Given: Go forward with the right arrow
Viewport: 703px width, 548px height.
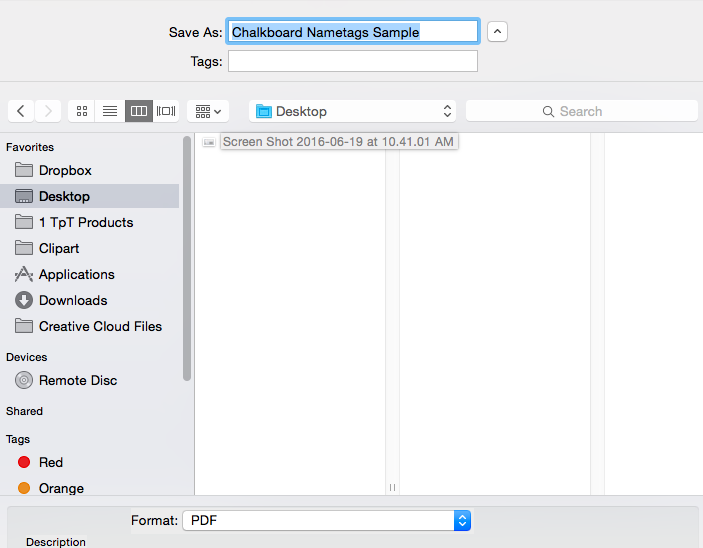Looking at the screenshot, I should (x=48, y=111).
